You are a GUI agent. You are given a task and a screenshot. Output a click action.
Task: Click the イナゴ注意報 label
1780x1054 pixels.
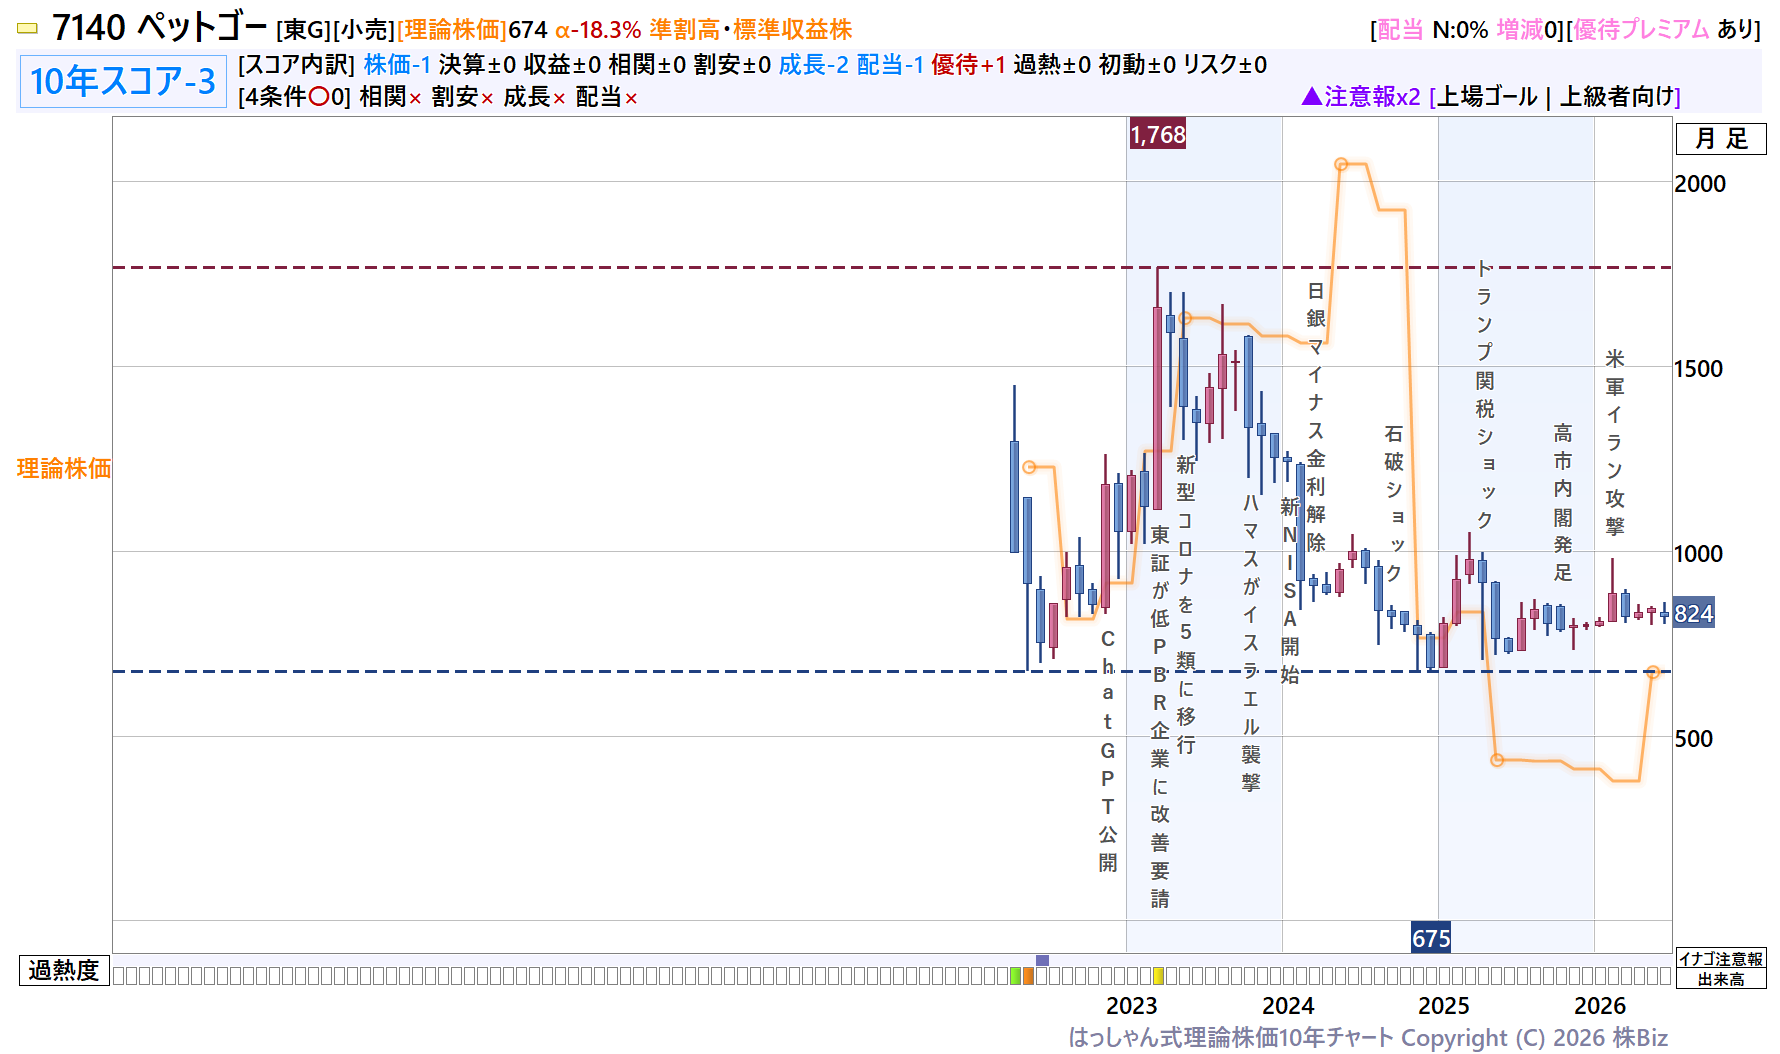[x=1721, y=959]
